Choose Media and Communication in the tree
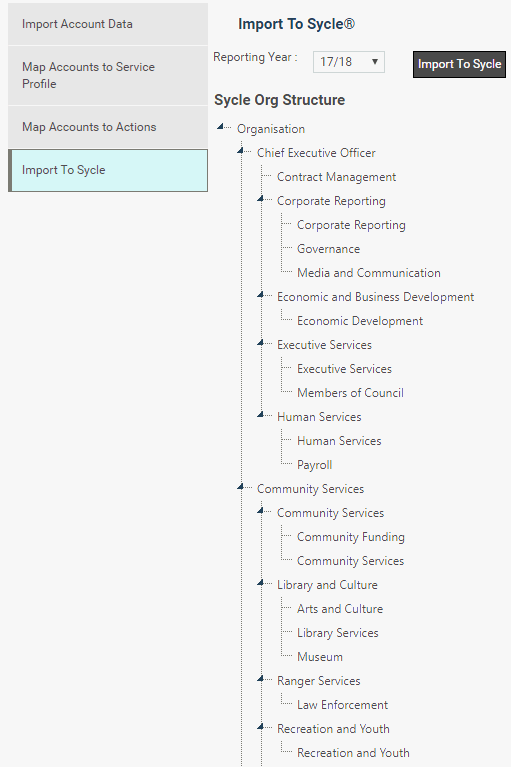The width and height of the screenshot is (511, 767). [x=369, y=273]
